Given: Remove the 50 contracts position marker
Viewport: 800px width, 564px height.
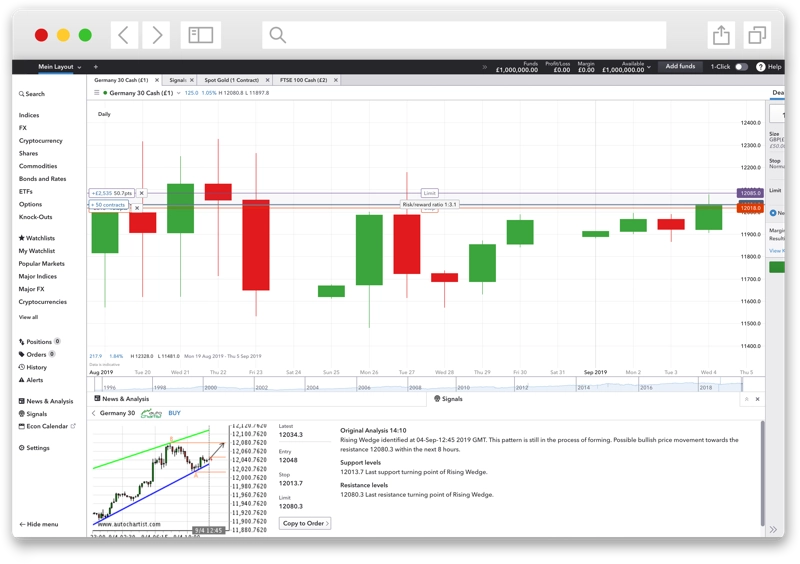Looking at the screenshot, I should pyautogui.click(x=137, y=208).
